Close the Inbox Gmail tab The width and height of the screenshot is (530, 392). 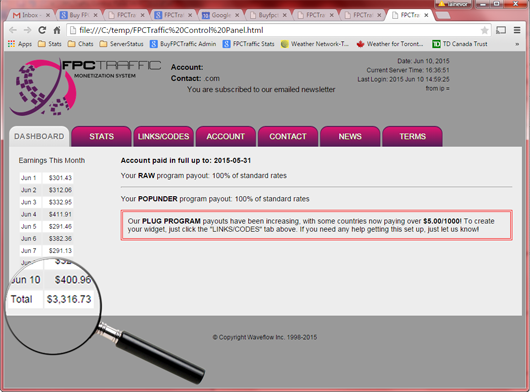(48, 15)
